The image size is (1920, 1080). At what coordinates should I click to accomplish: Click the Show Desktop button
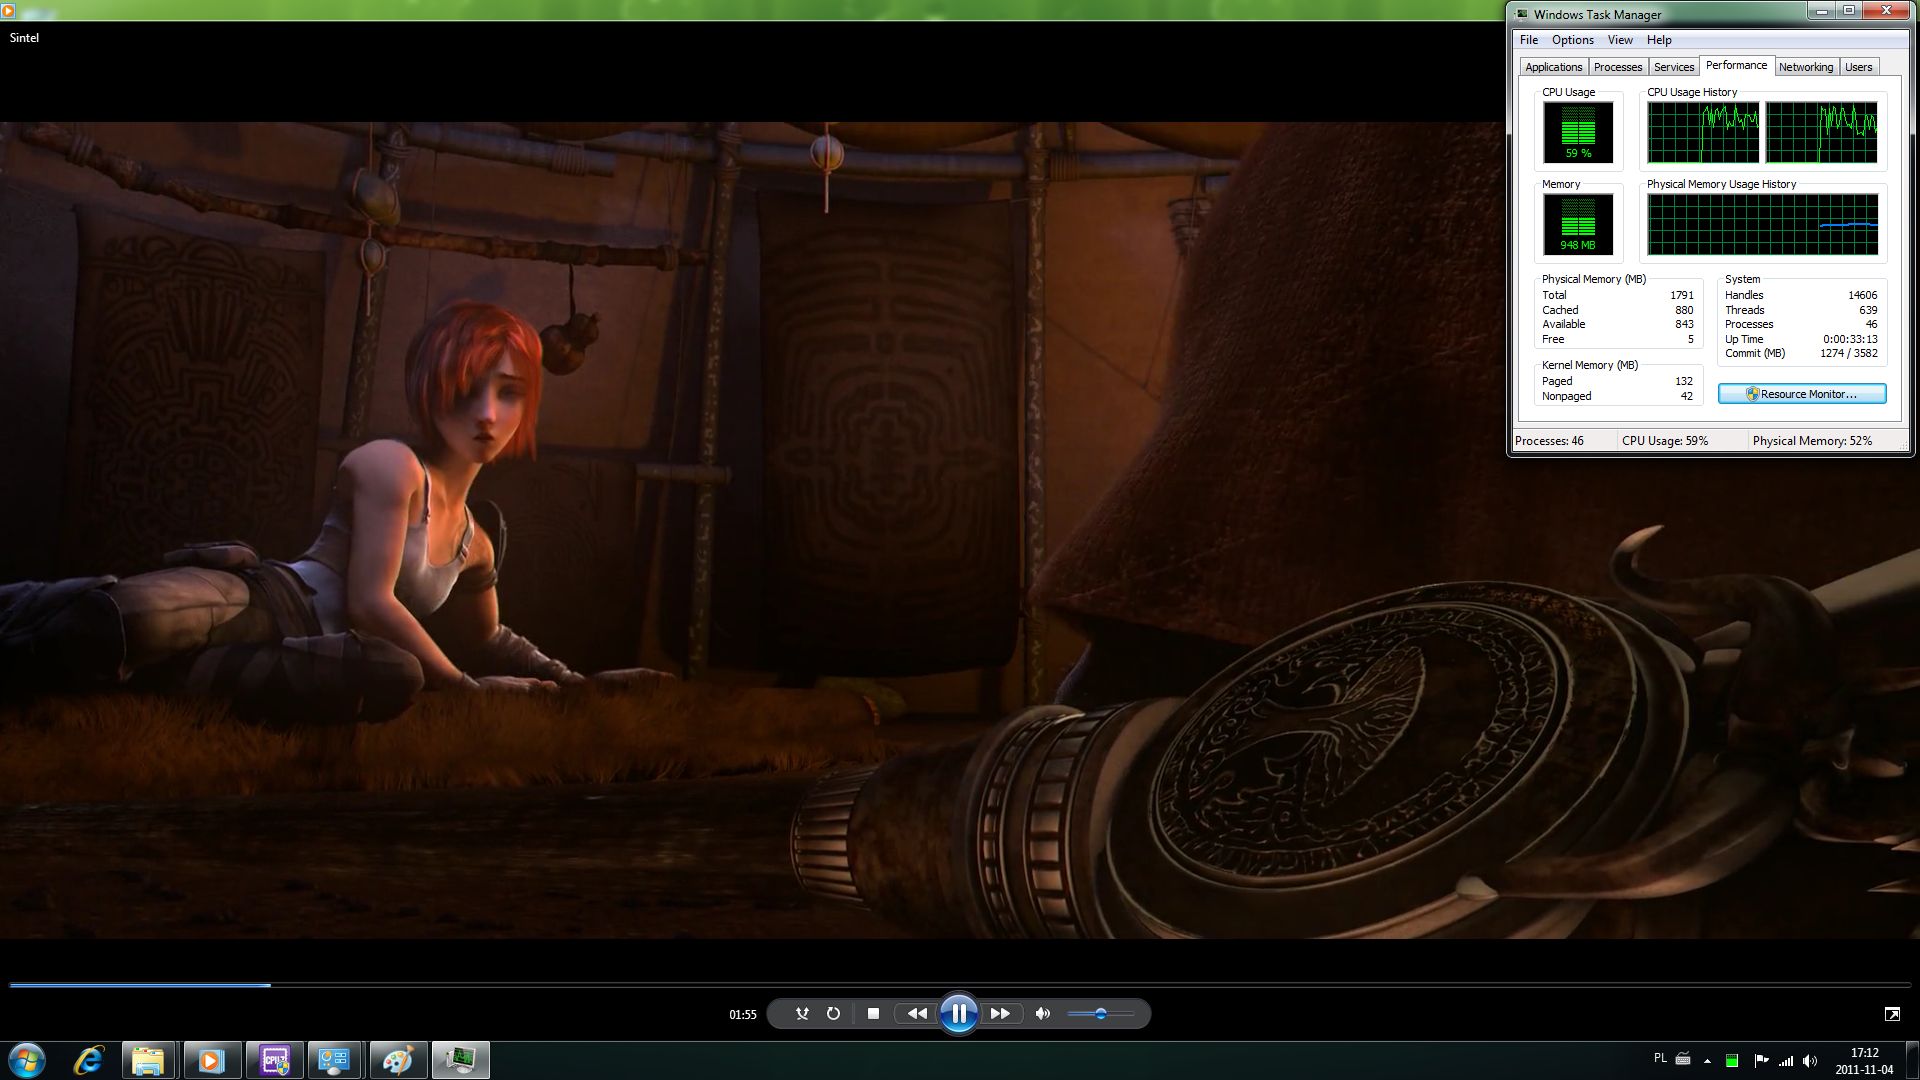click(x=1912, y=1061)
